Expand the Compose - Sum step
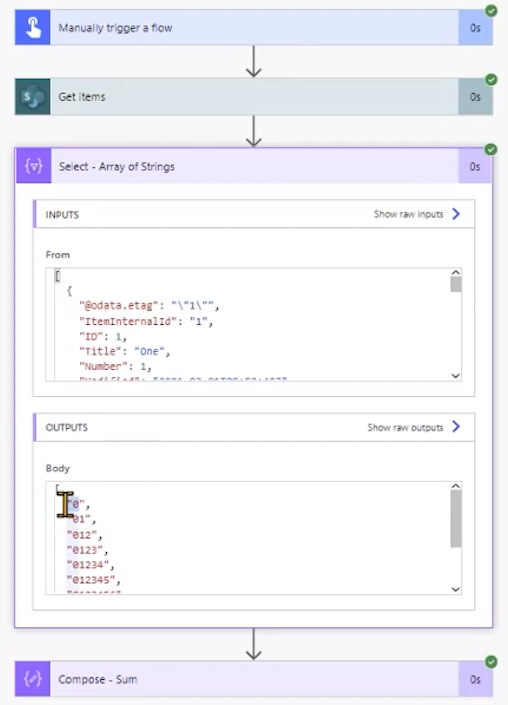 [254, 679]
